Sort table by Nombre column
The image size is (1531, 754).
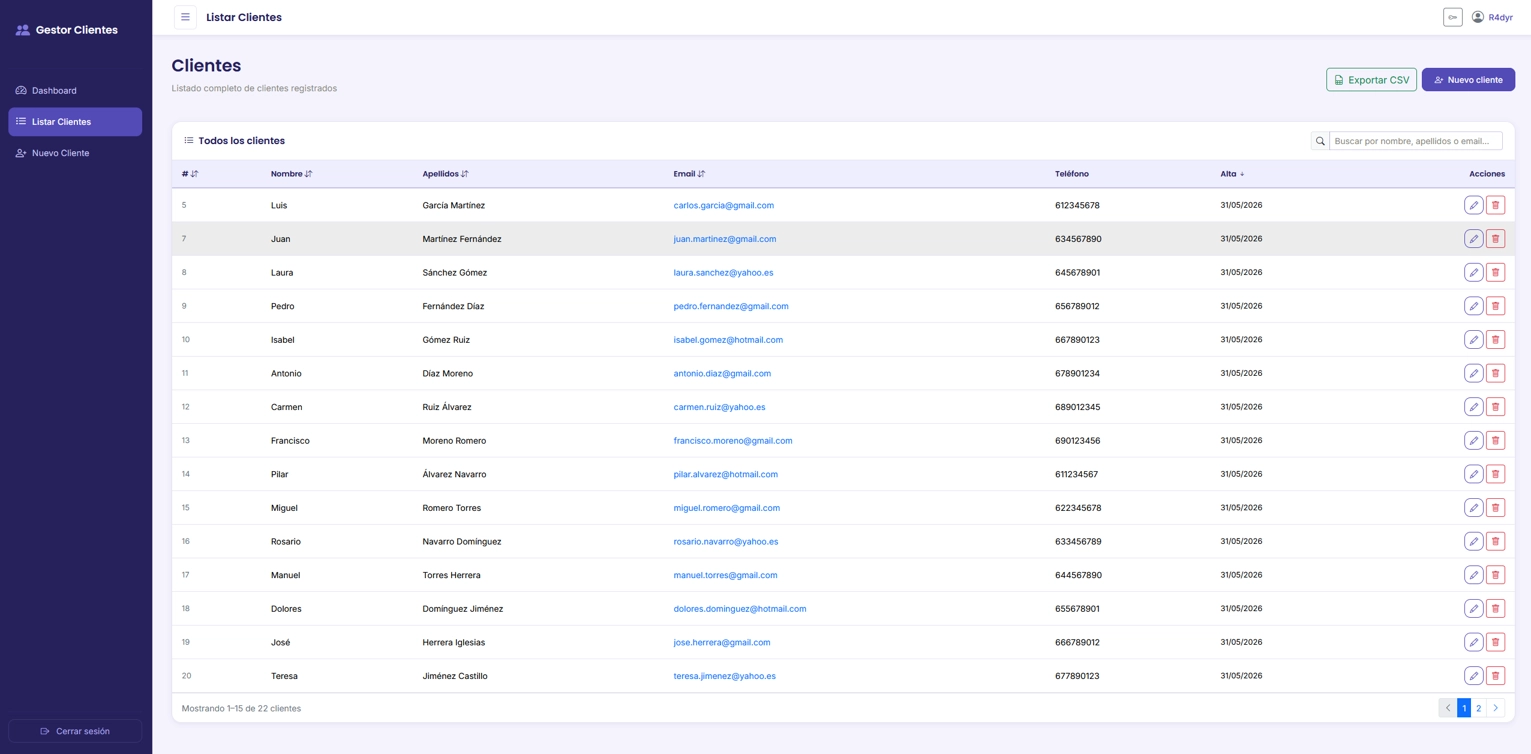(x=291, y=174)
